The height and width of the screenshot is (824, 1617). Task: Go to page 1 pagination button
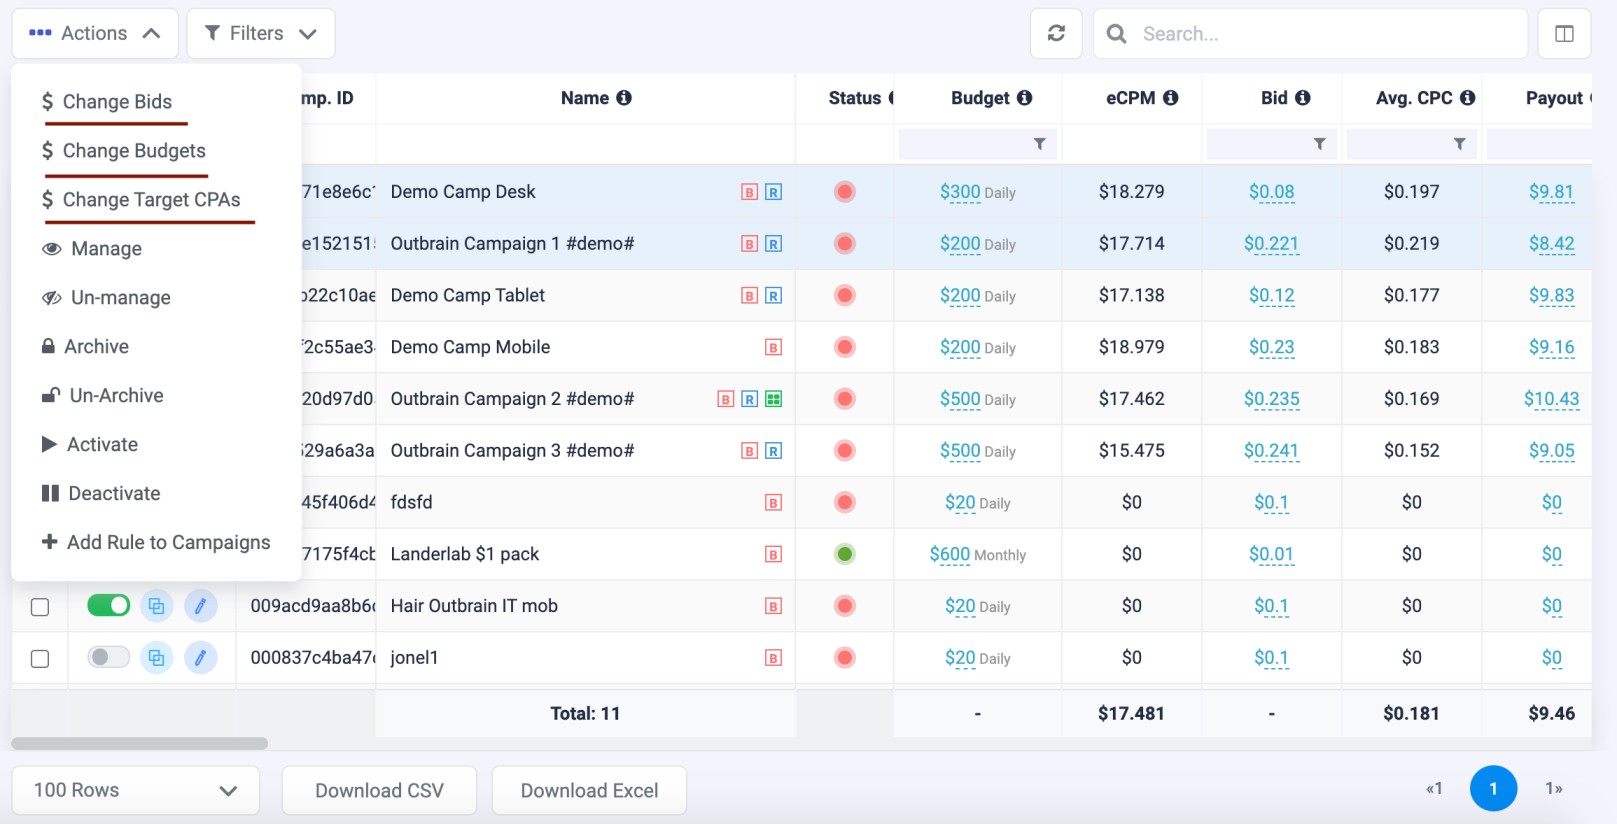click(1493, 789)
